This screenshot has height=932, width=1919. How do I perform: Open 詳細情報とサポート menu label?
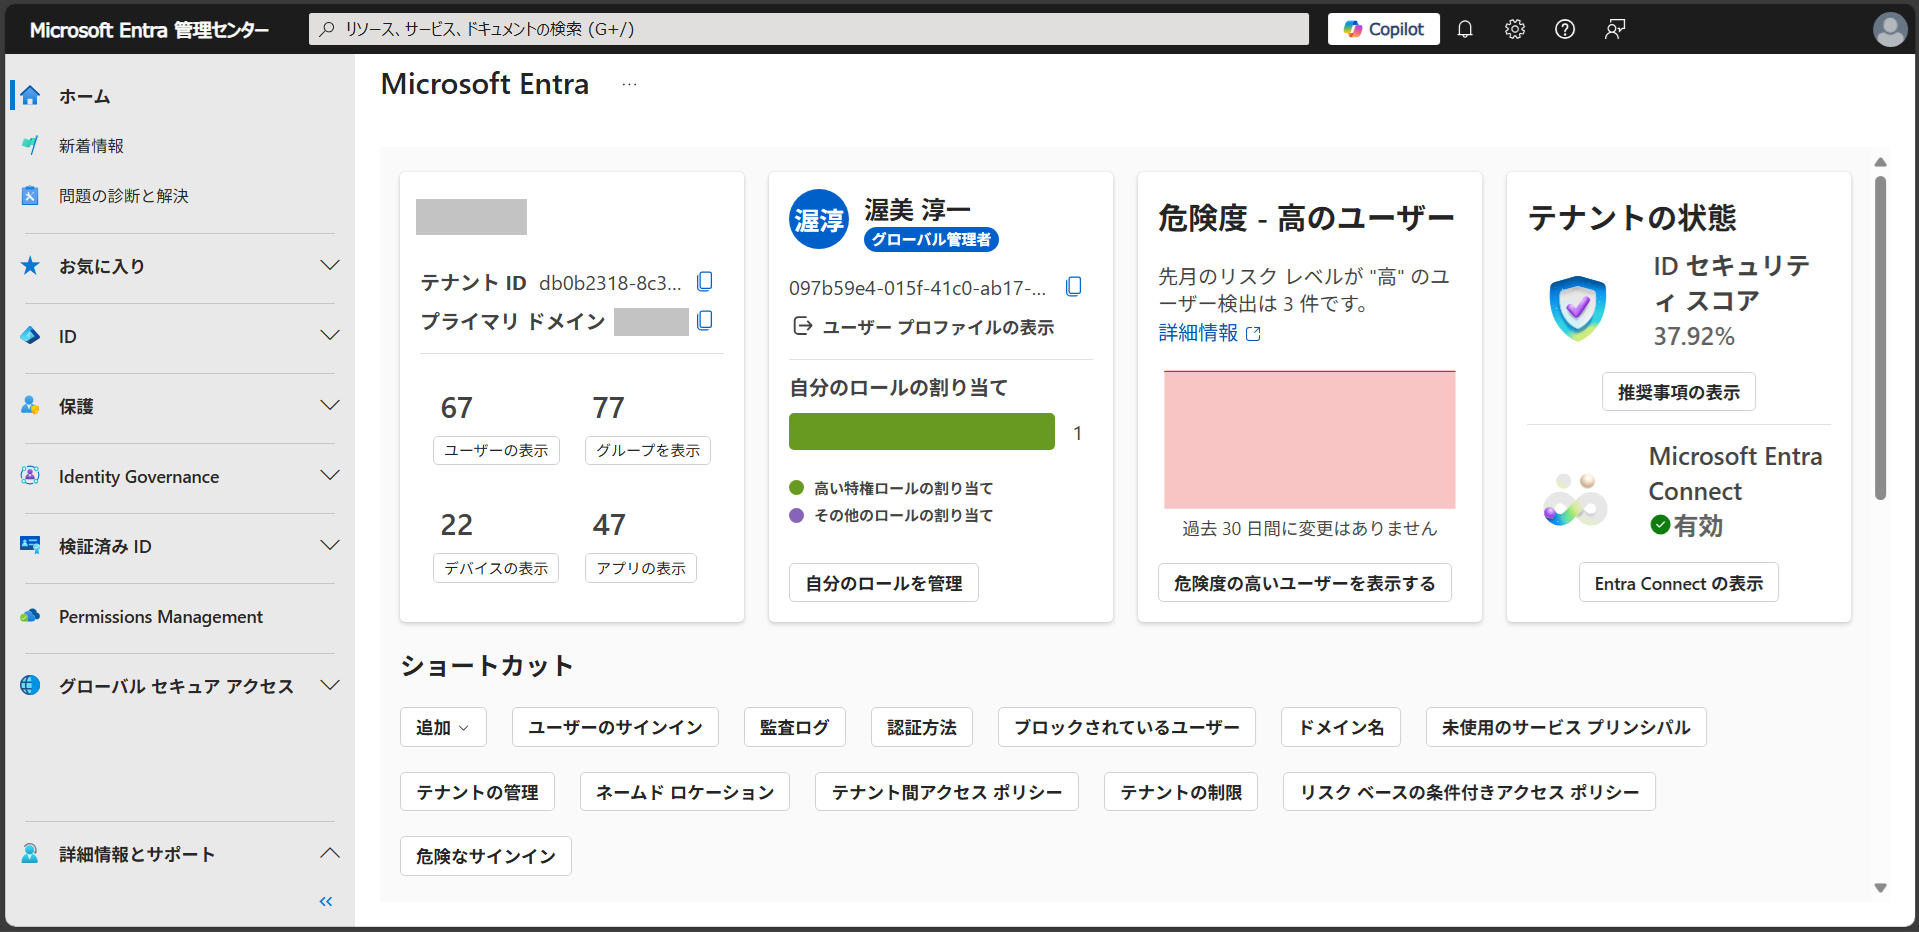coord(137,854)
